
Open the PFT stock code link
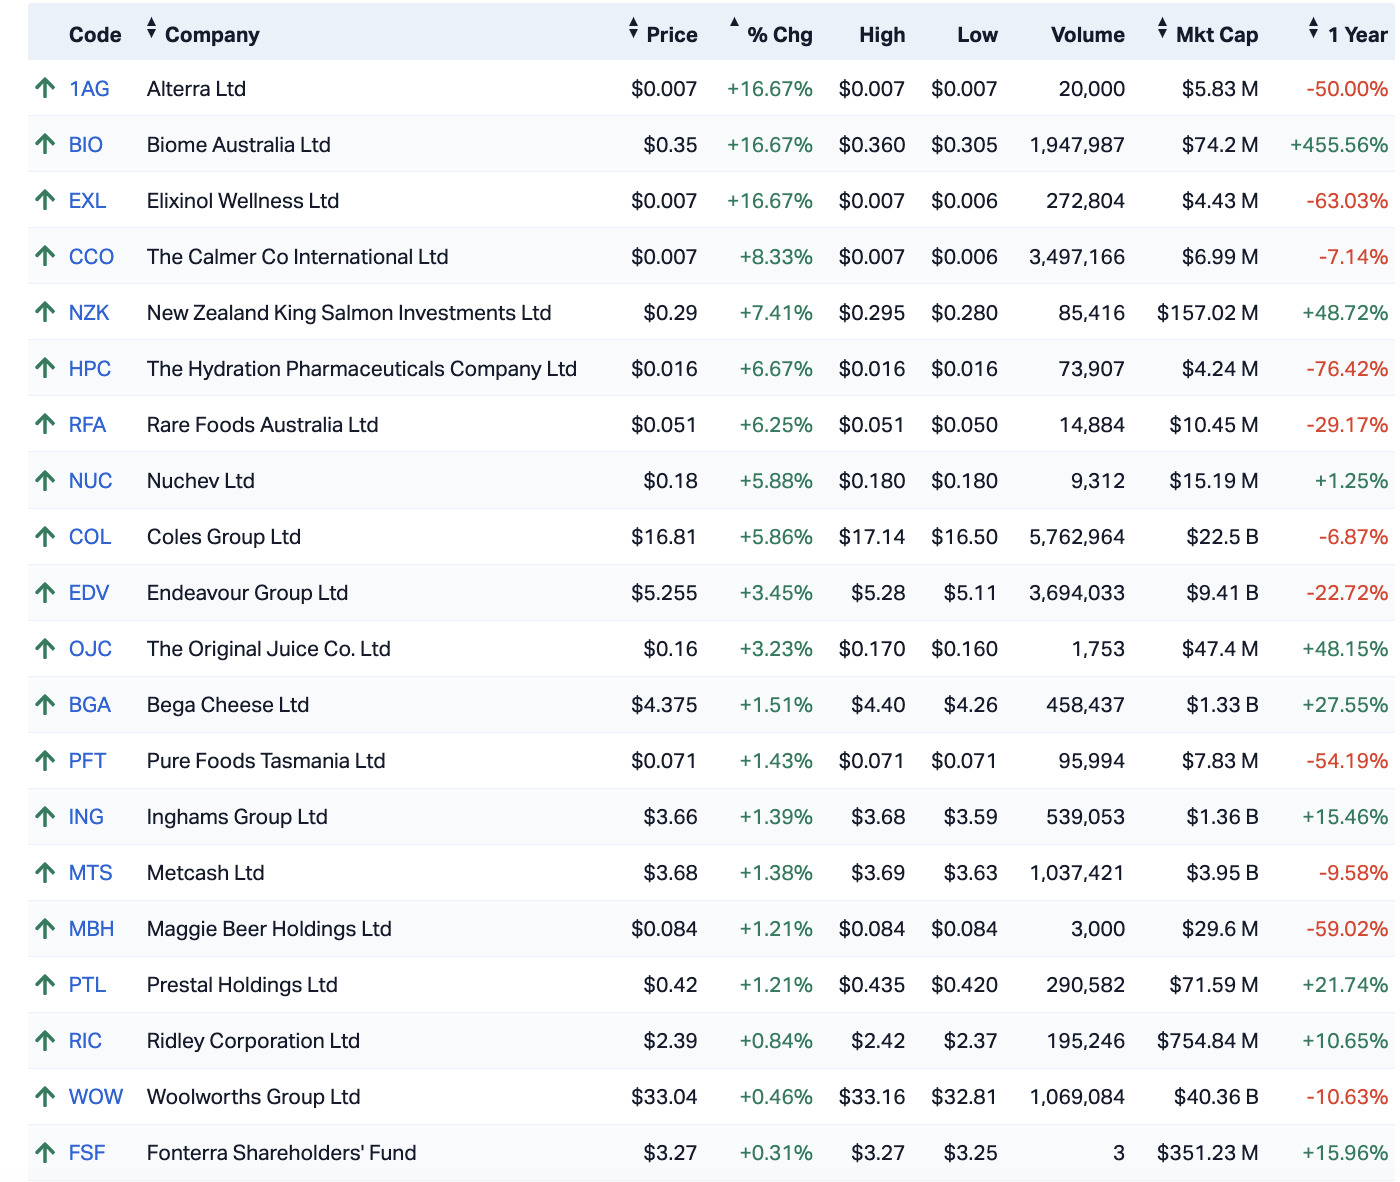[x=87, y=760]
